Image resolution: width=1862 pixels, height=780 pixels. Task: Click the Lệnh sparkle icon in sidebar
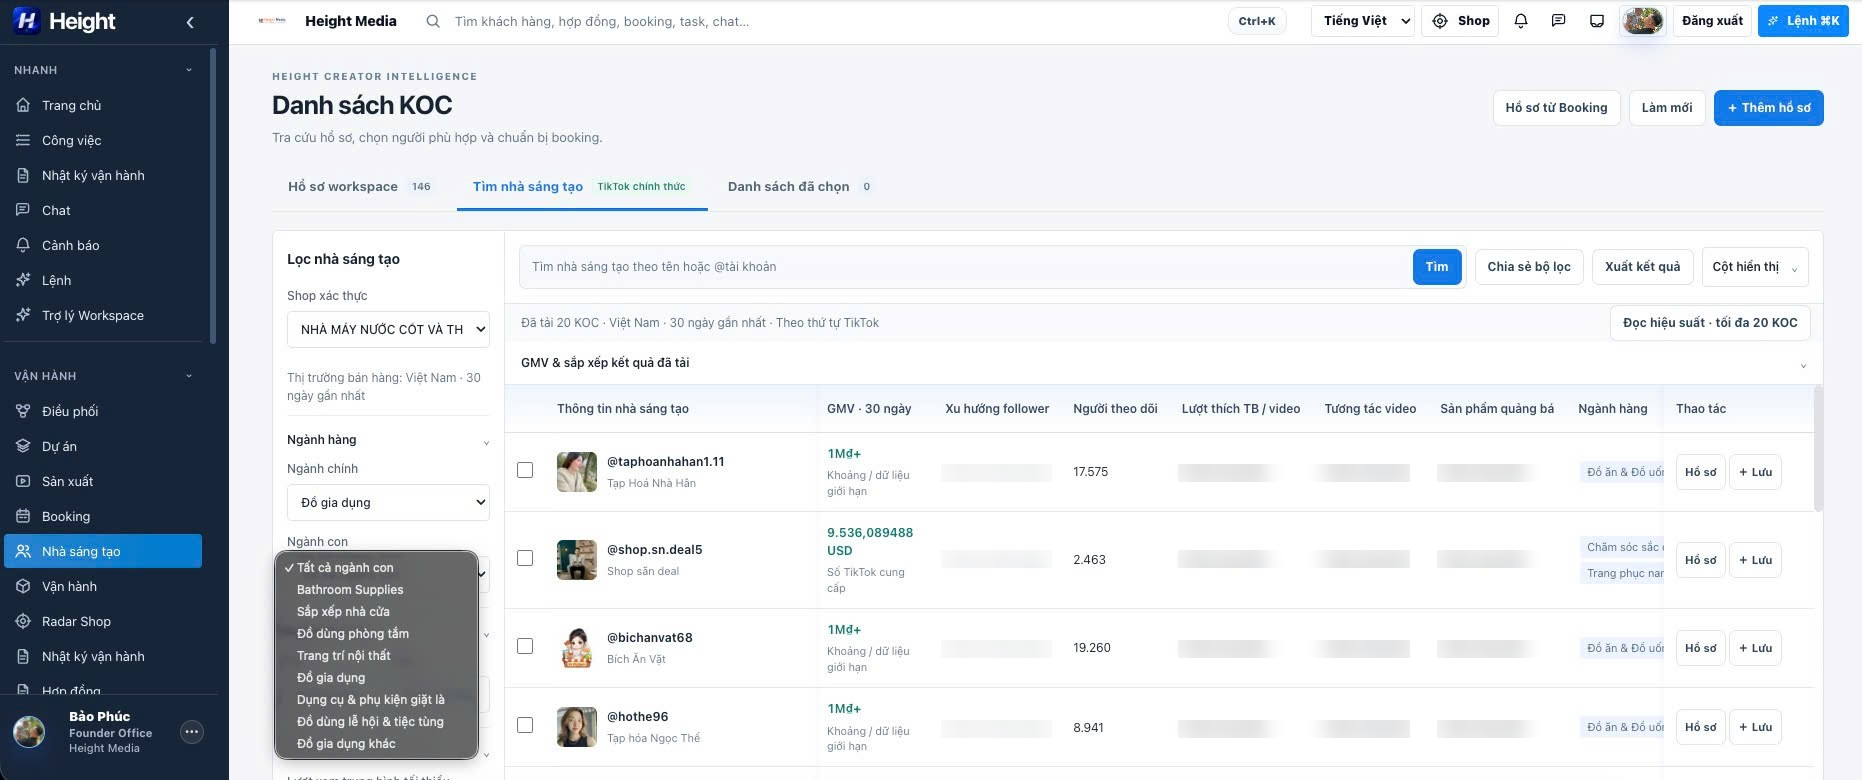click(x=23, y=280)
